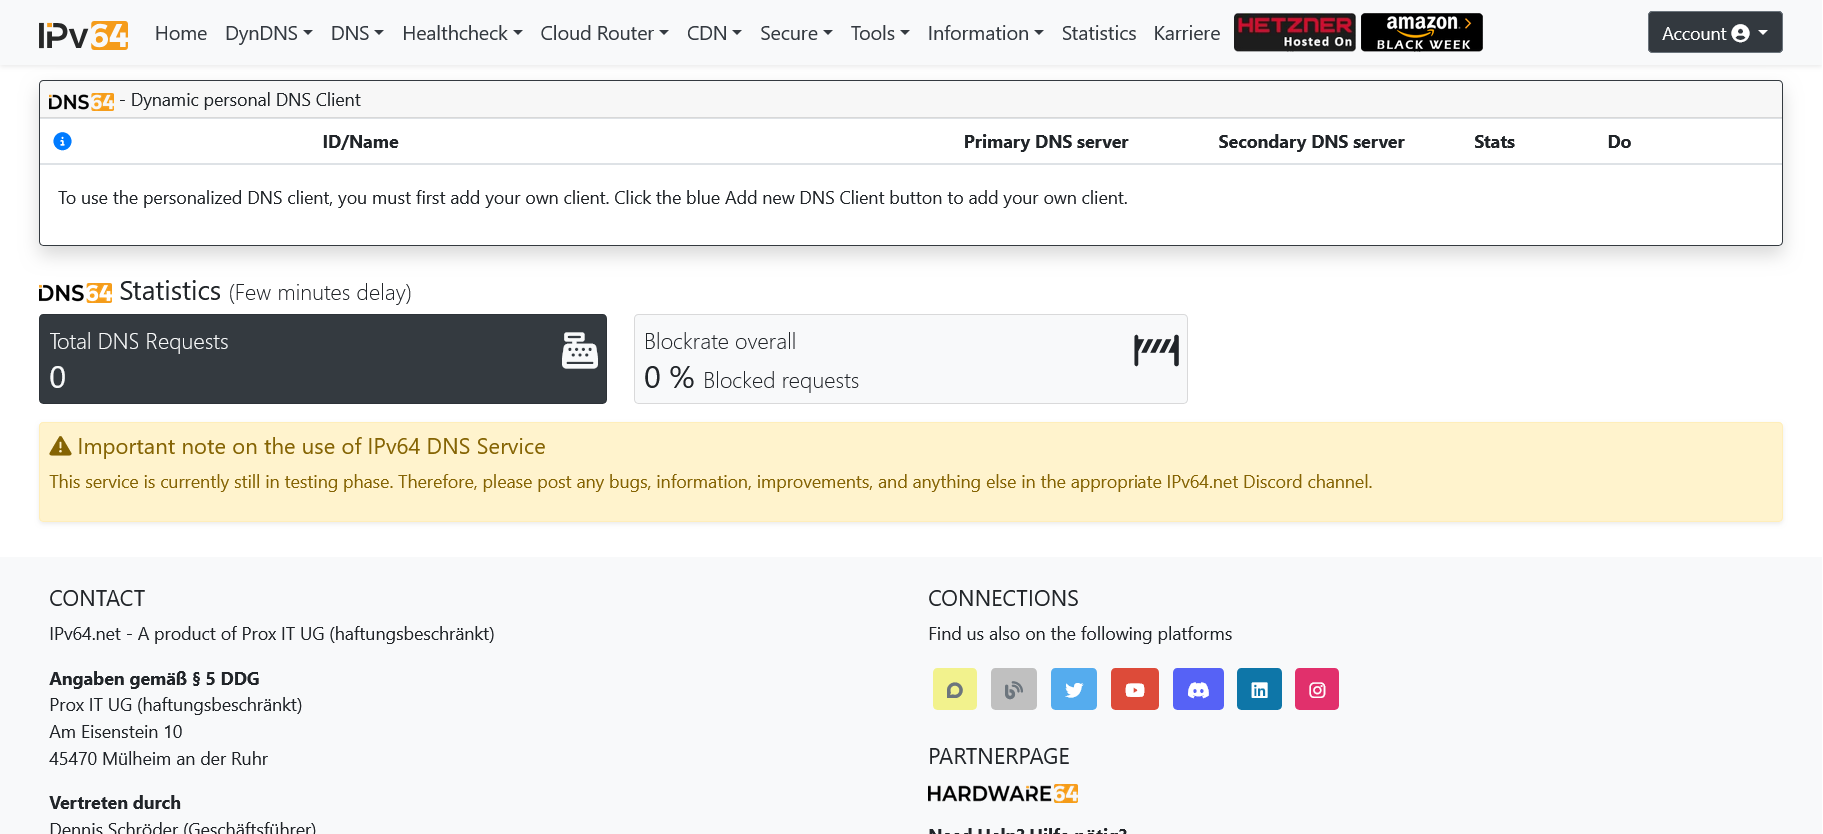Image resolution: width=1823 pixels, height=834 pixels.
Task: Open the Discord server icon
Action: tap(1198, 689)
